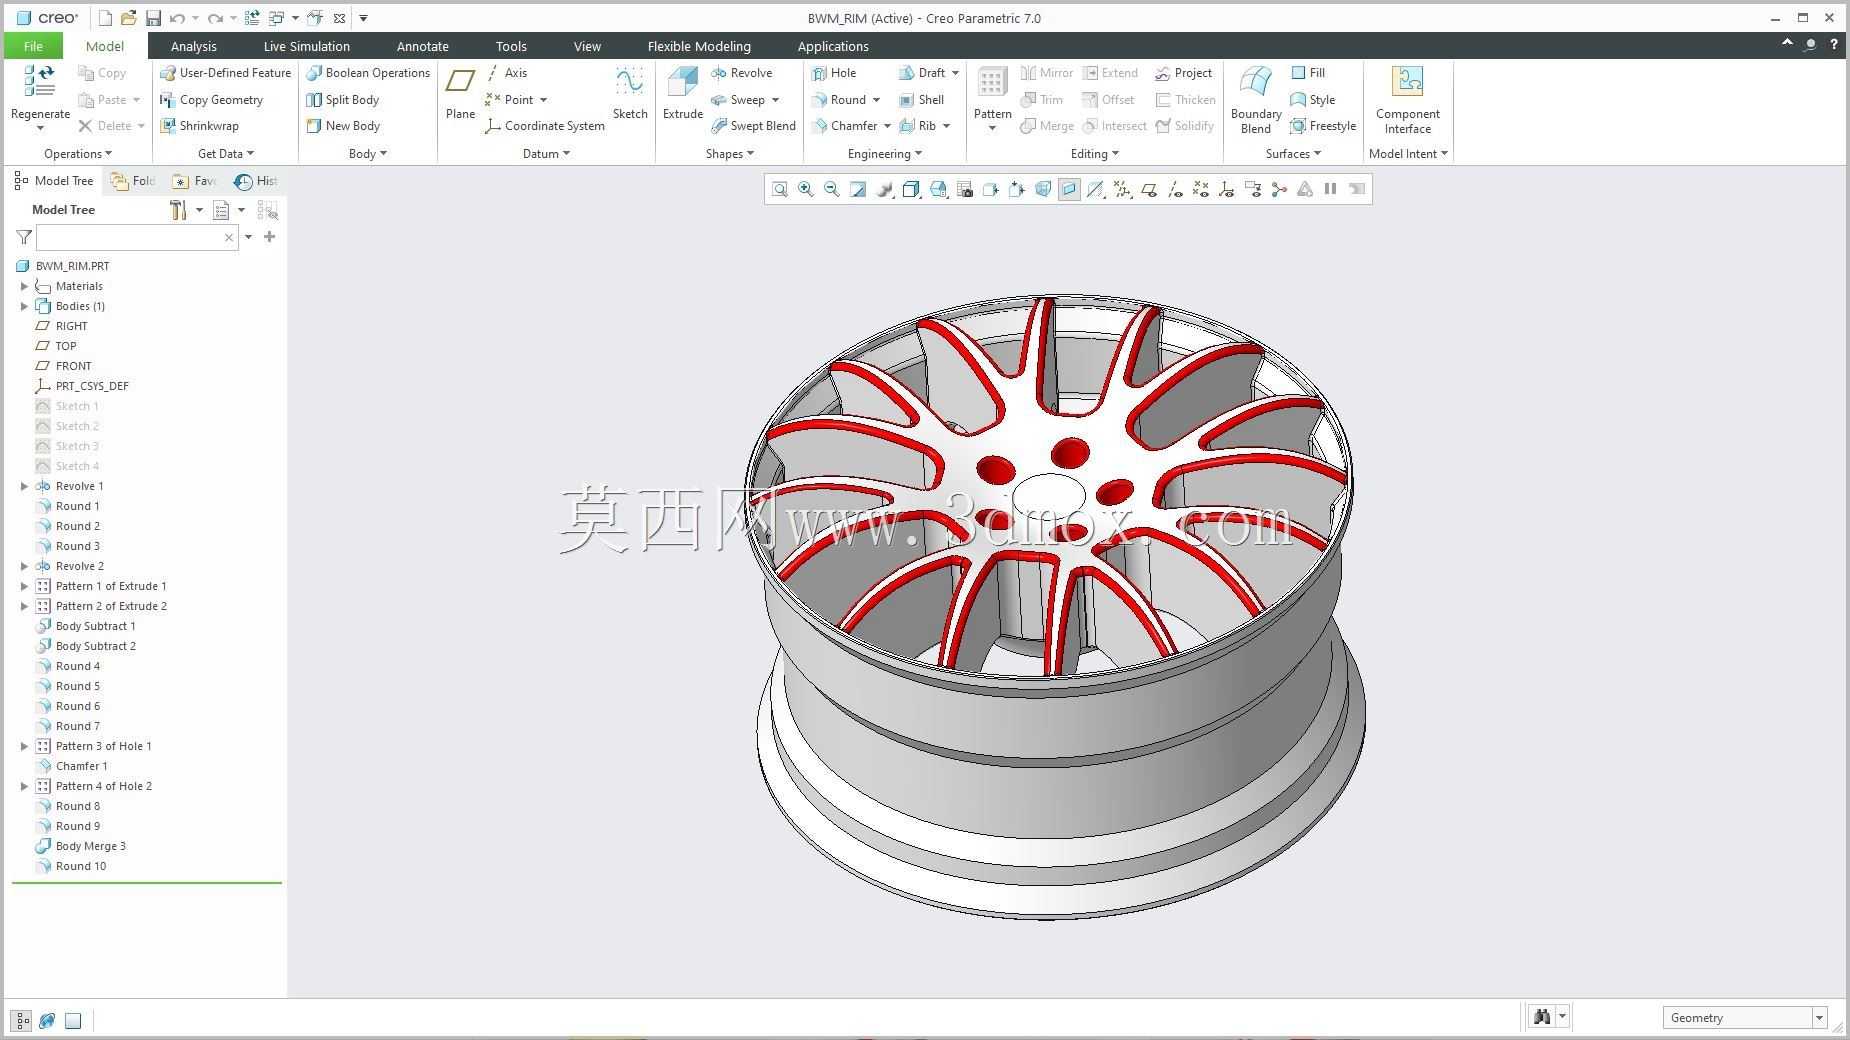Click the Fill surface tool
Viewport: 1850px width, 1040px height.
click(1308, 73)
